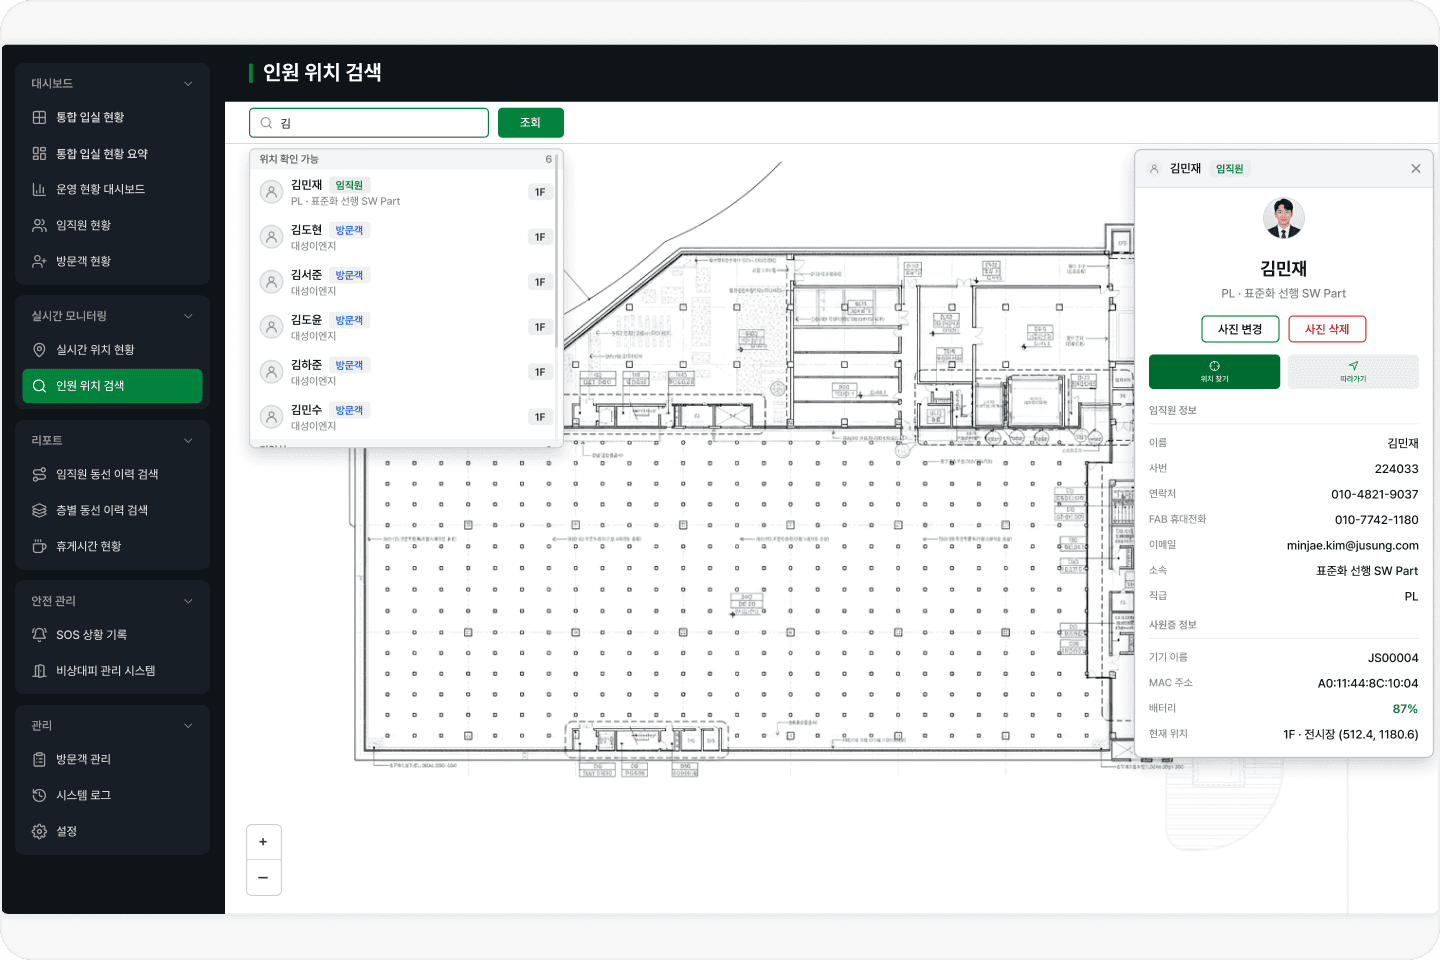Click the 운영 현황 대시보드 chart icon
The image size is (1440, 960).
pyautogui.click(x=39, y=189)
